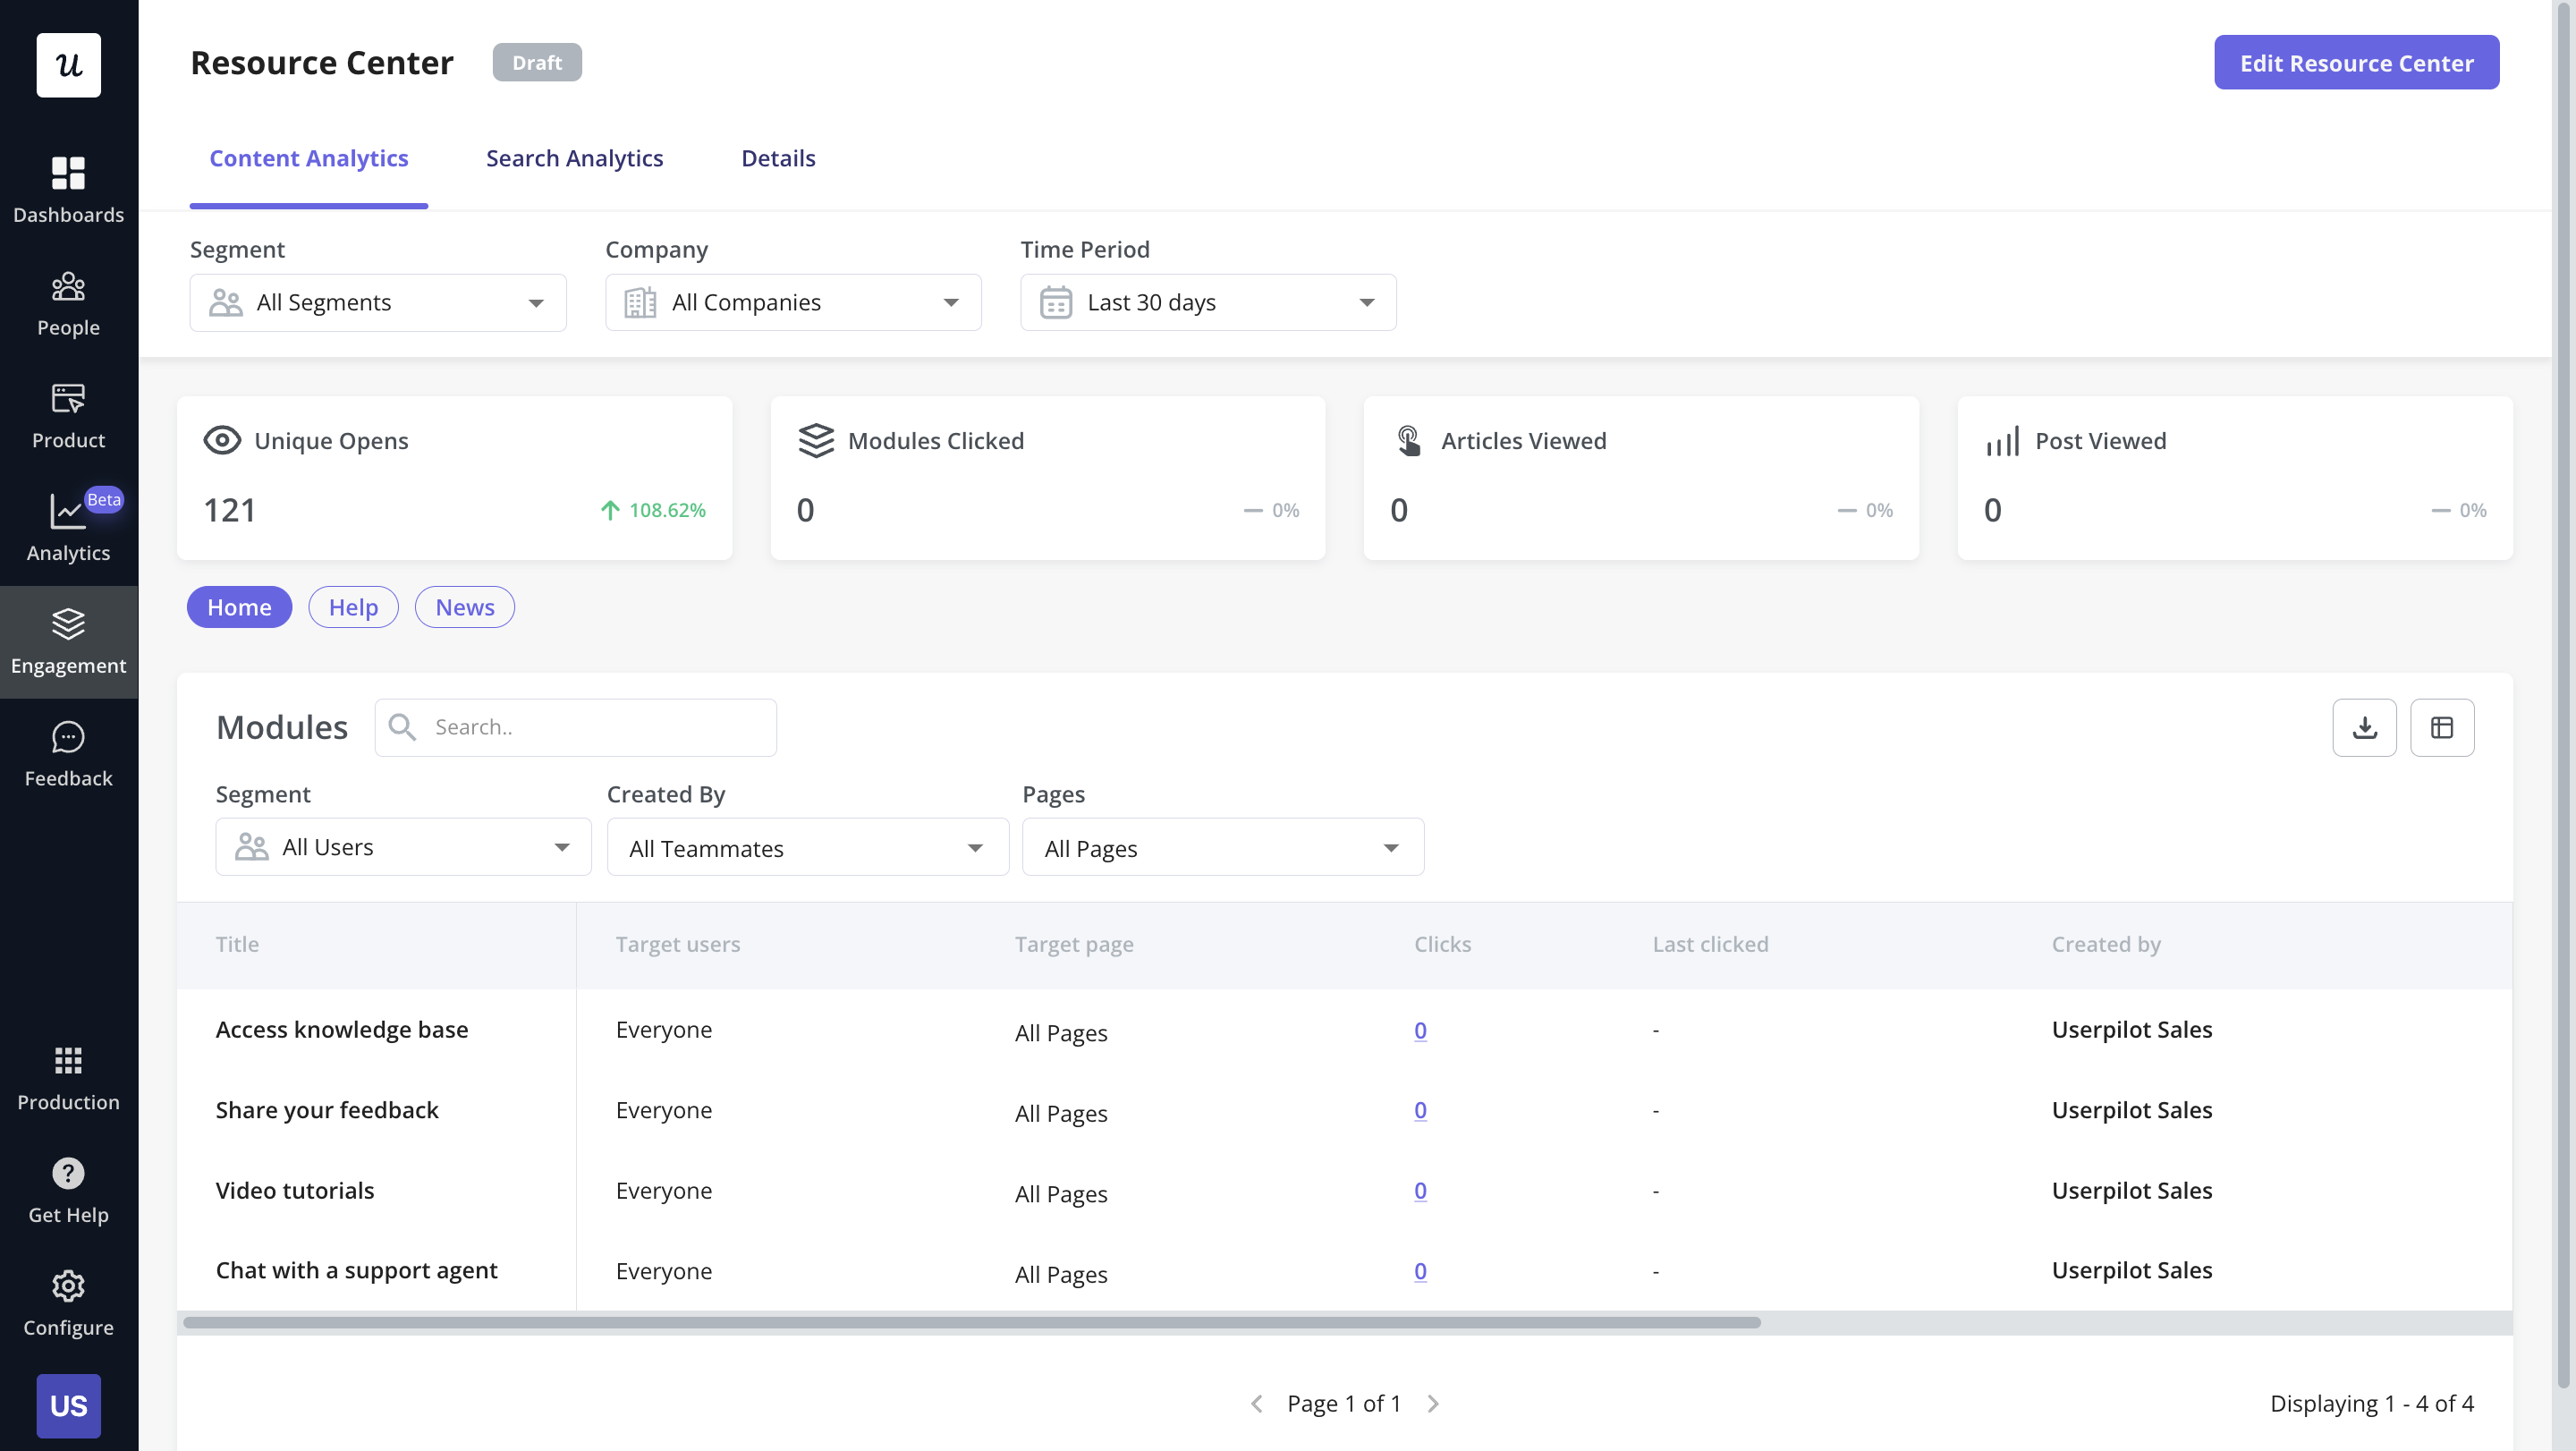Deselect the Home filter pill
The width and height of the screenshot is (2576, 1451).
(x=239, y=607)
